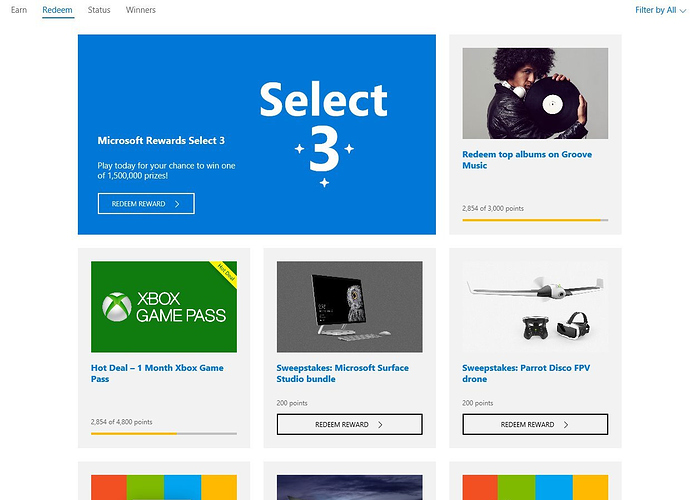Switch to the Status tab
690x500 pixels.
99,10
